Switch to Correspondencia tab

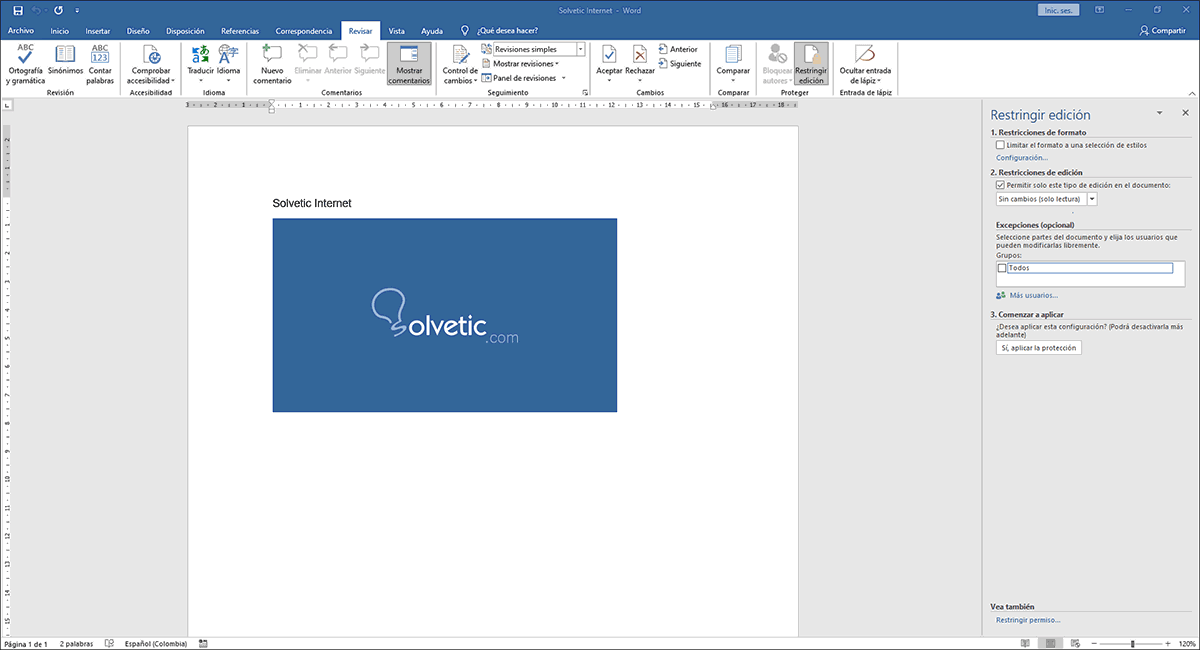[304, 31]
